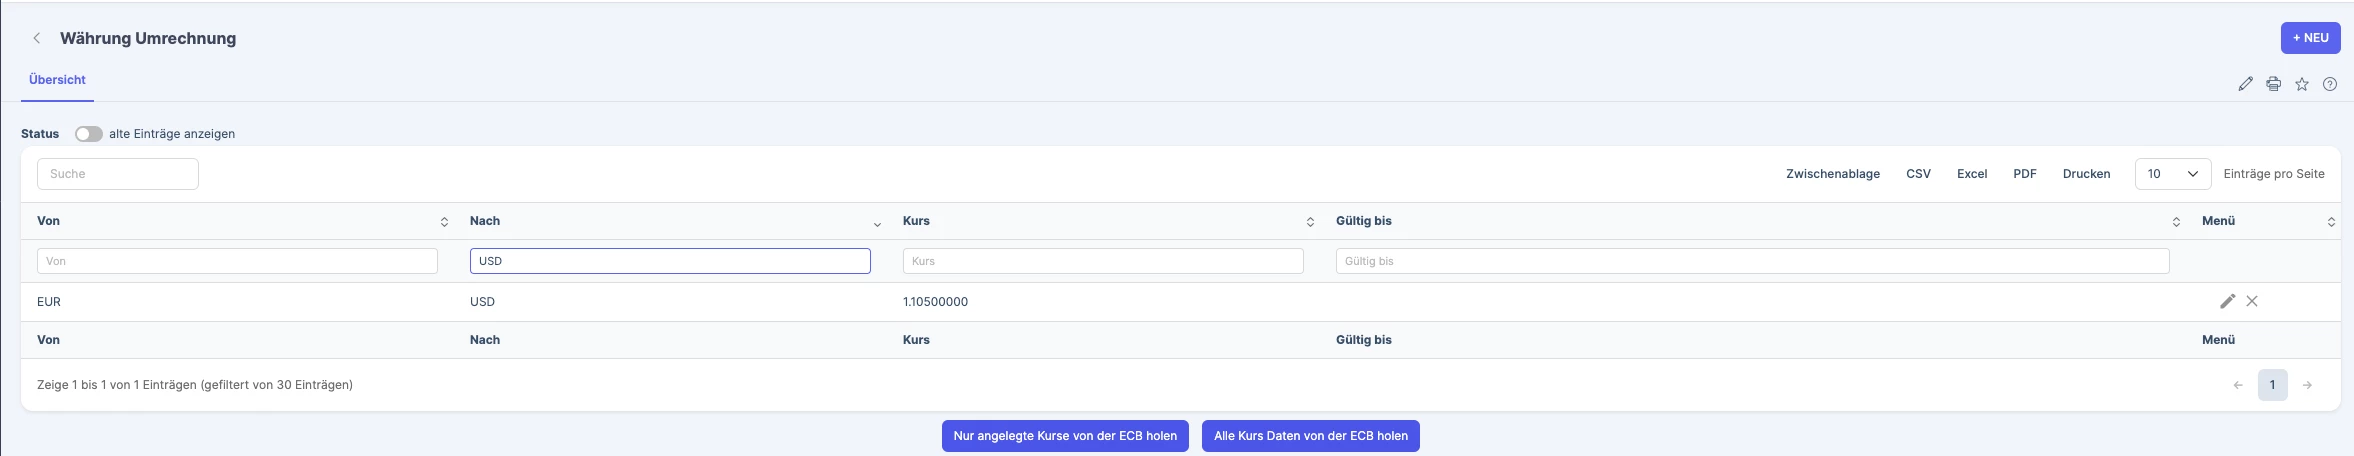
Task: Click the pencil edit icon in header
Action: (x=2245, y=84)
